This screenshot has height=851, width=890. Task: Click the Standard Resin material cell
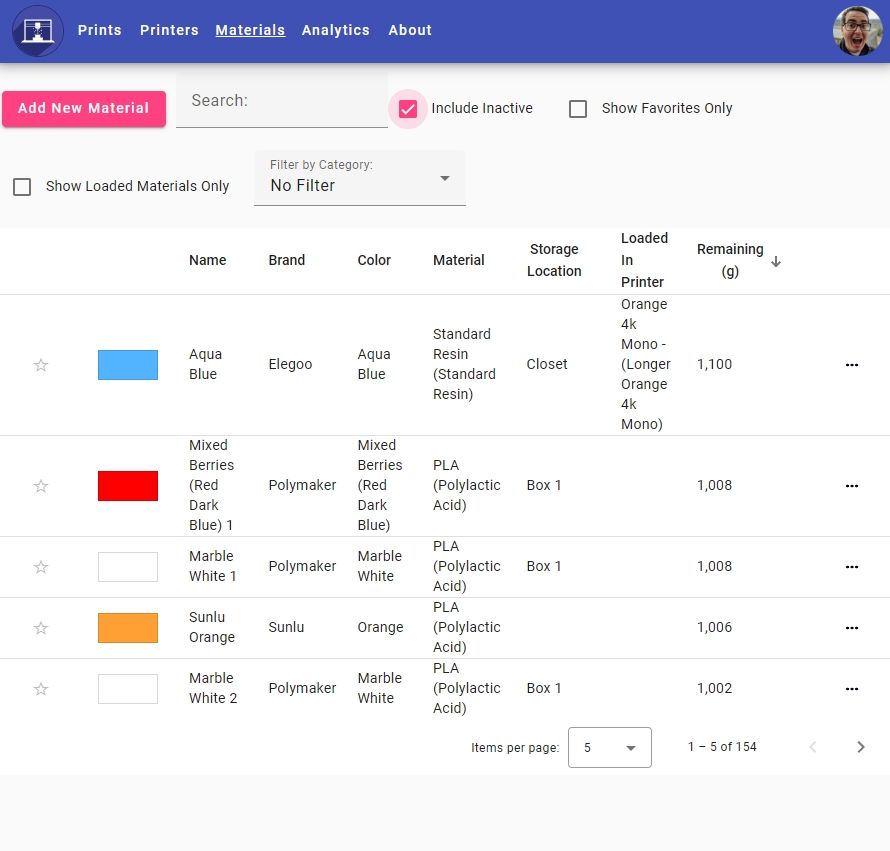(x=464, y=364)
